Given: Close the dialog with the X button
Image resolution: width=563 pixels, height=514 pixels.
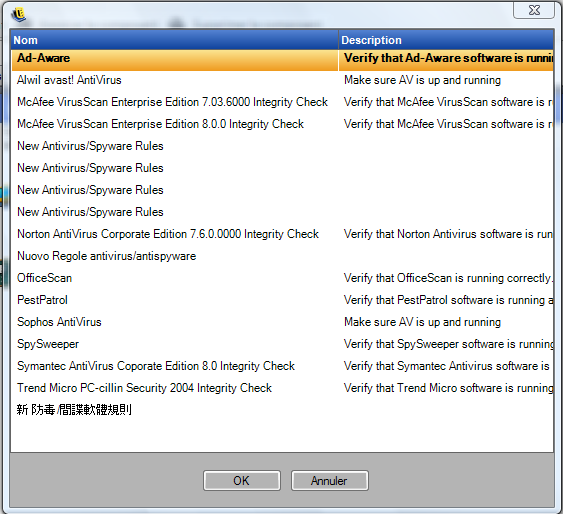Looking at the screenshot, I should pos(534,10).
